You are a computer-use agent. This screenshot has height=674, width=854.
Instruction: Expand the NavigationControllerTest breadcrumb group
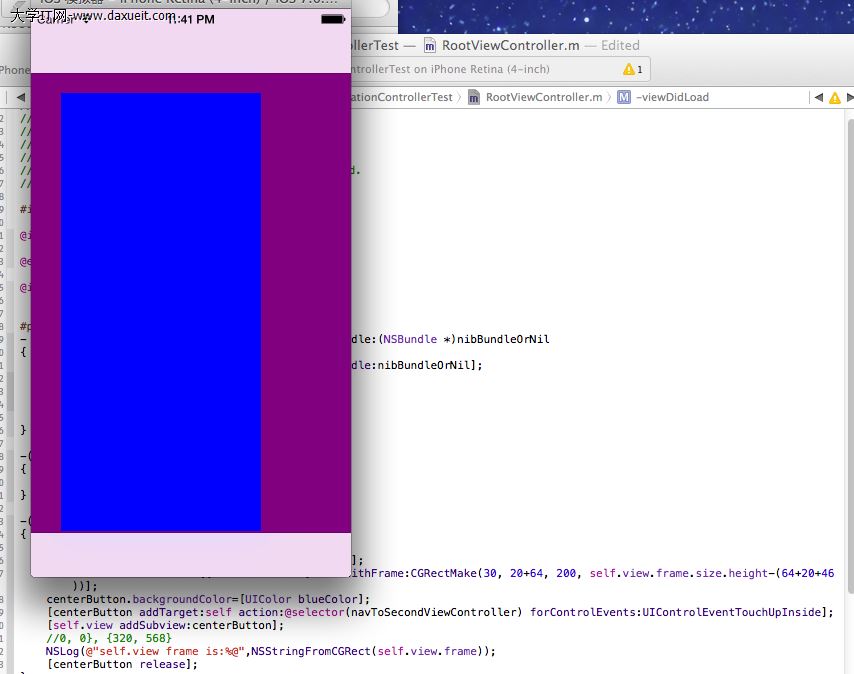(x=405, y=97)
